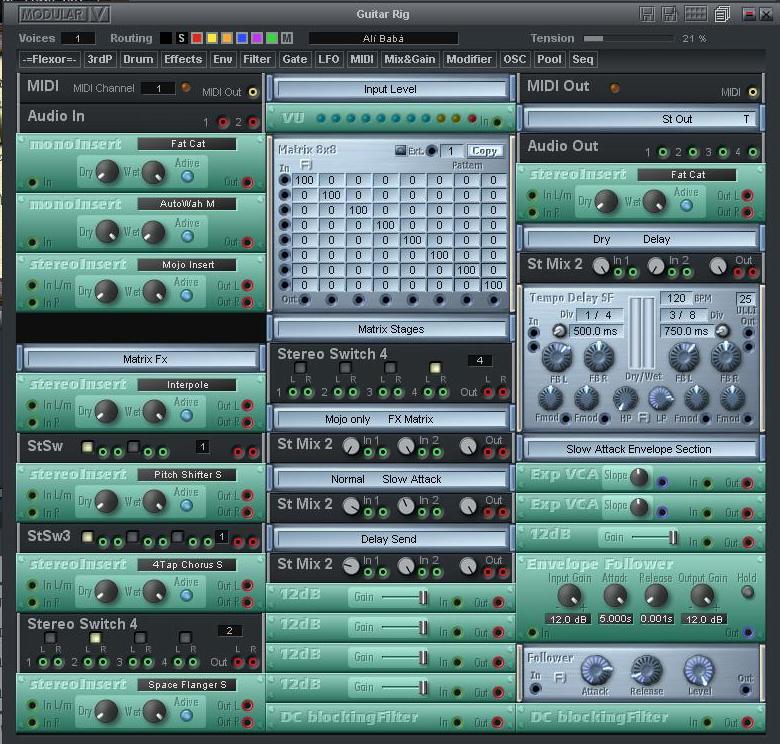Screen dimensions: 780x744
Task: Click small icon left of Matrix Ext. label
Action: [400, 150]
